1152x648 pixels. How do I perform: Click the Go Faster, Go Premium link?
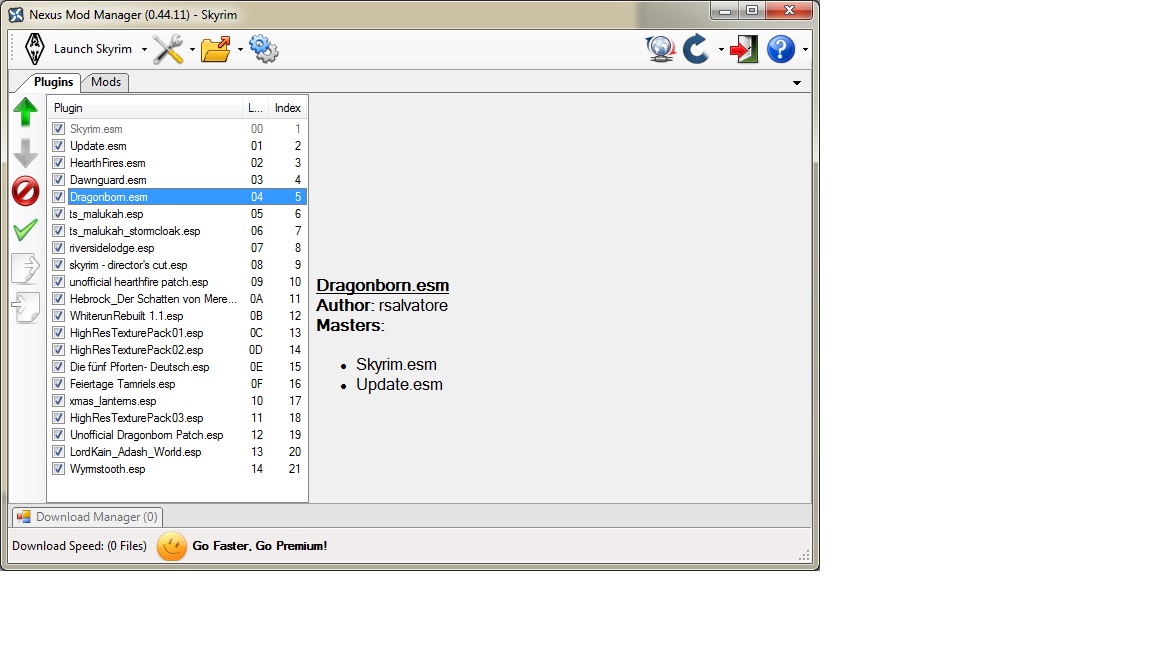pos(259,546)
